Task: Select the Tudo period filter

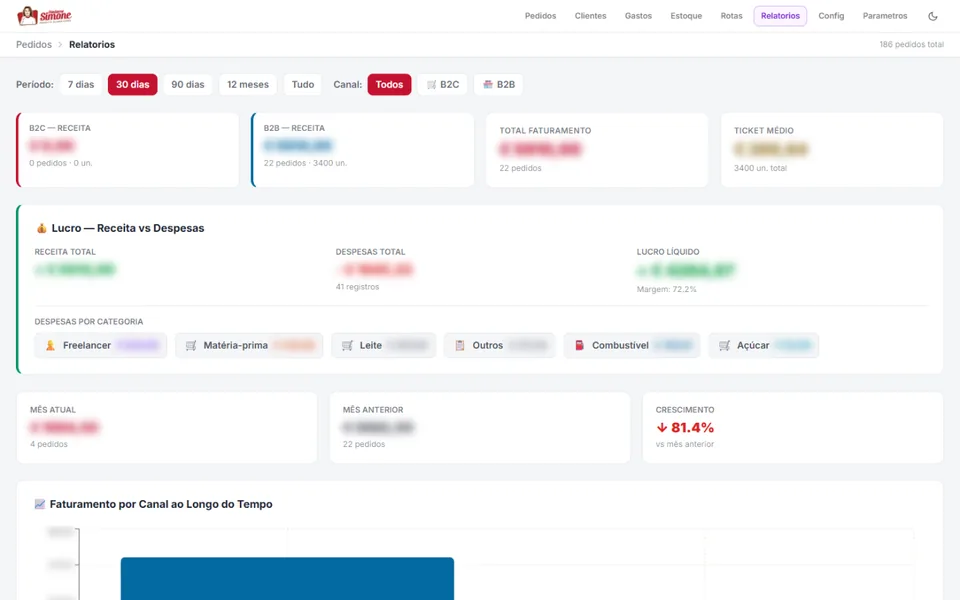Action: coord(303,84)
